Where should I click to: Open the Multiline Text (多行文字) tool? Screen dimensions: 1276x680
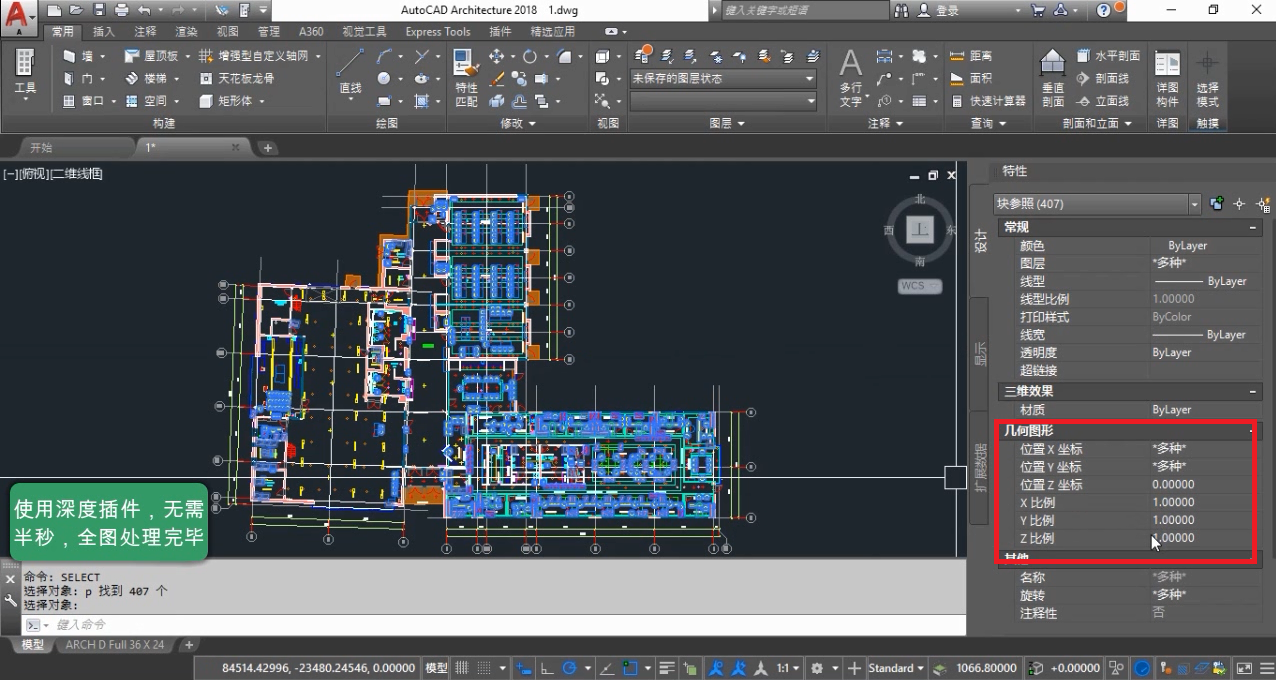click(850, 77)
